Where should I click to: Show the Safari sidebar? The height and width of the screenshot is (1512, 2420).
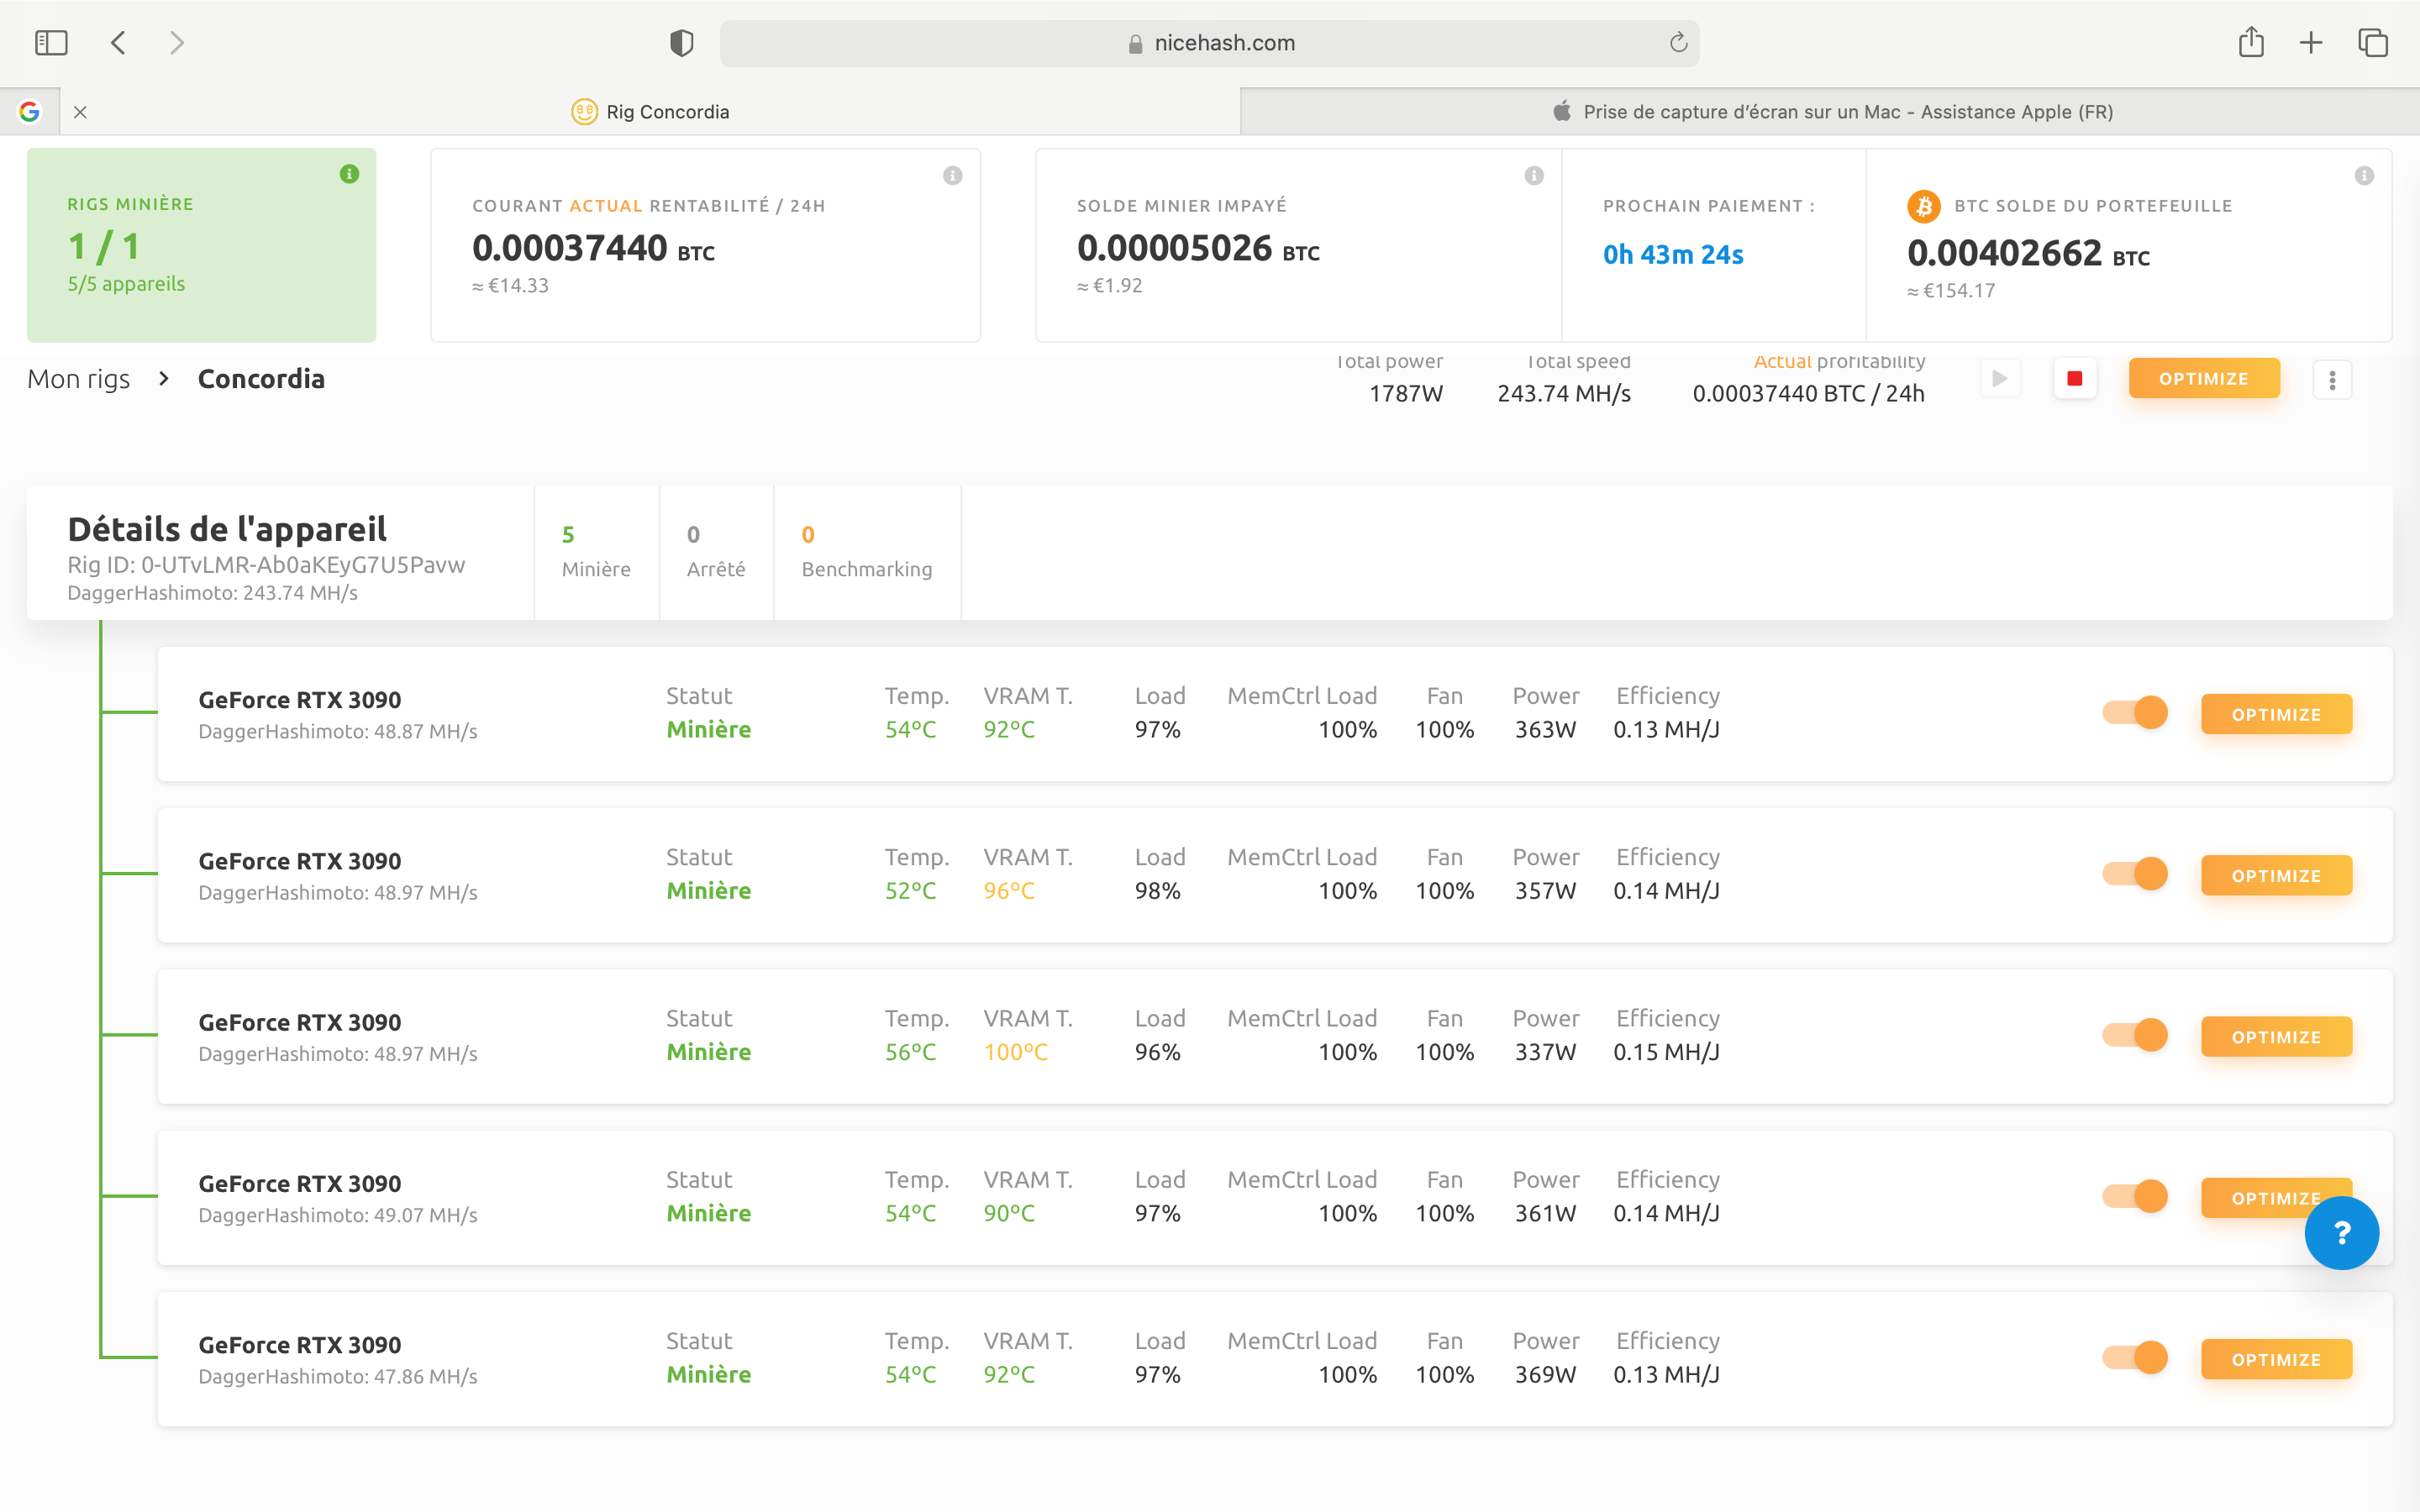click(x=51, y=42)
